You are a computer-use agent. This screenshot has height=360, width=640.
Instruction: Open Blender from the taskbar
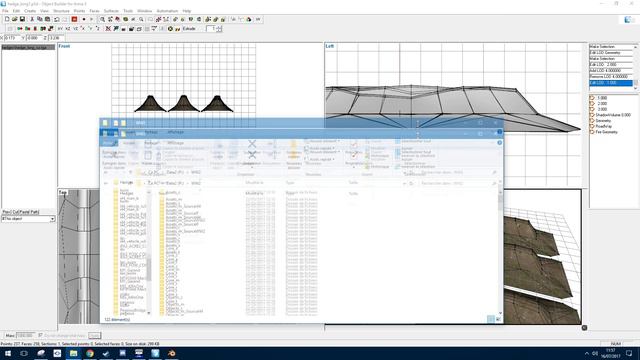(x=171, y=353)
